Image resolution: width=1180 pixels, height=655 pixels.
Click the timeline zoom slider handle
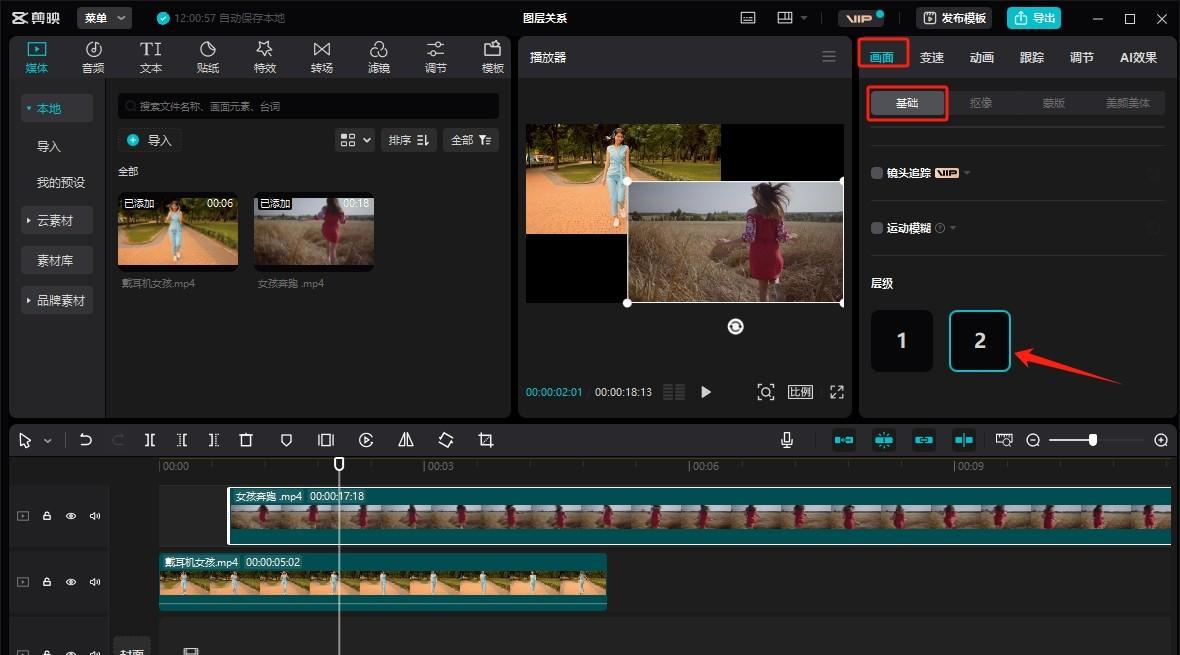[x=1093, y=440]
